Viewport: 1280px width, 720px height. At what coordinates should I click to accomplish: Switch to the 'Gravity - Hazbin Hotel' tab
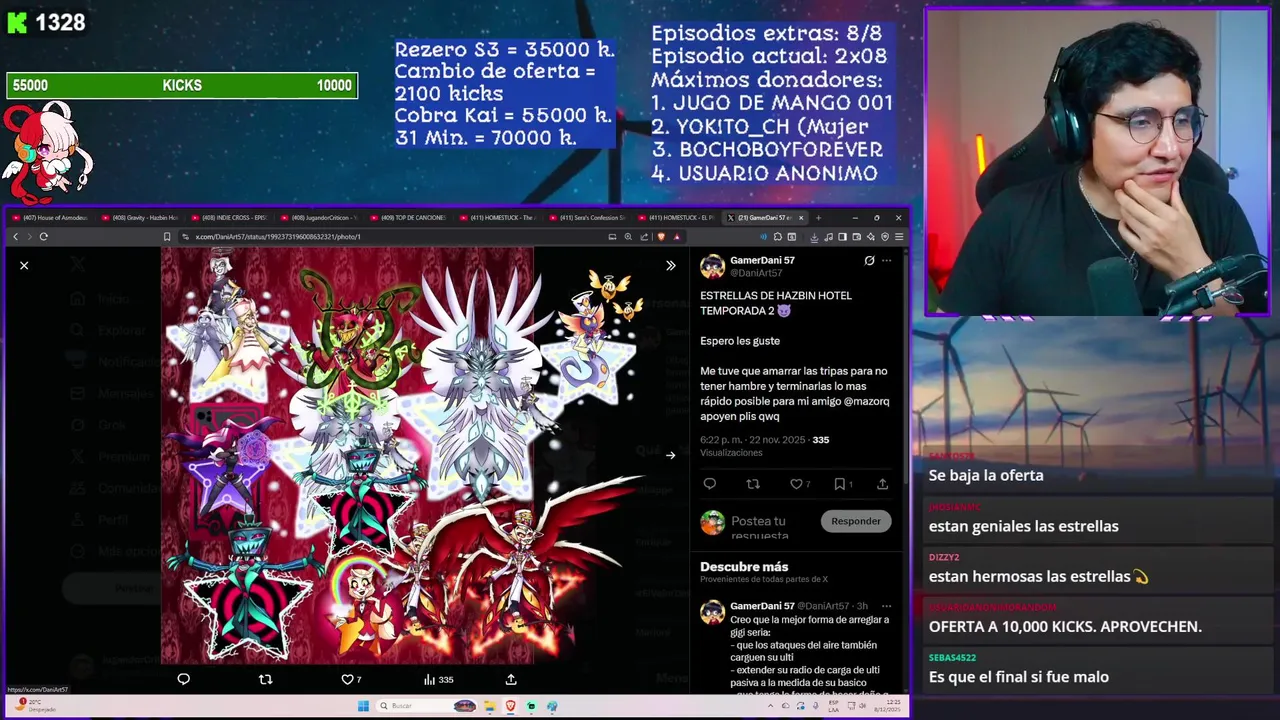click(142, 217)
